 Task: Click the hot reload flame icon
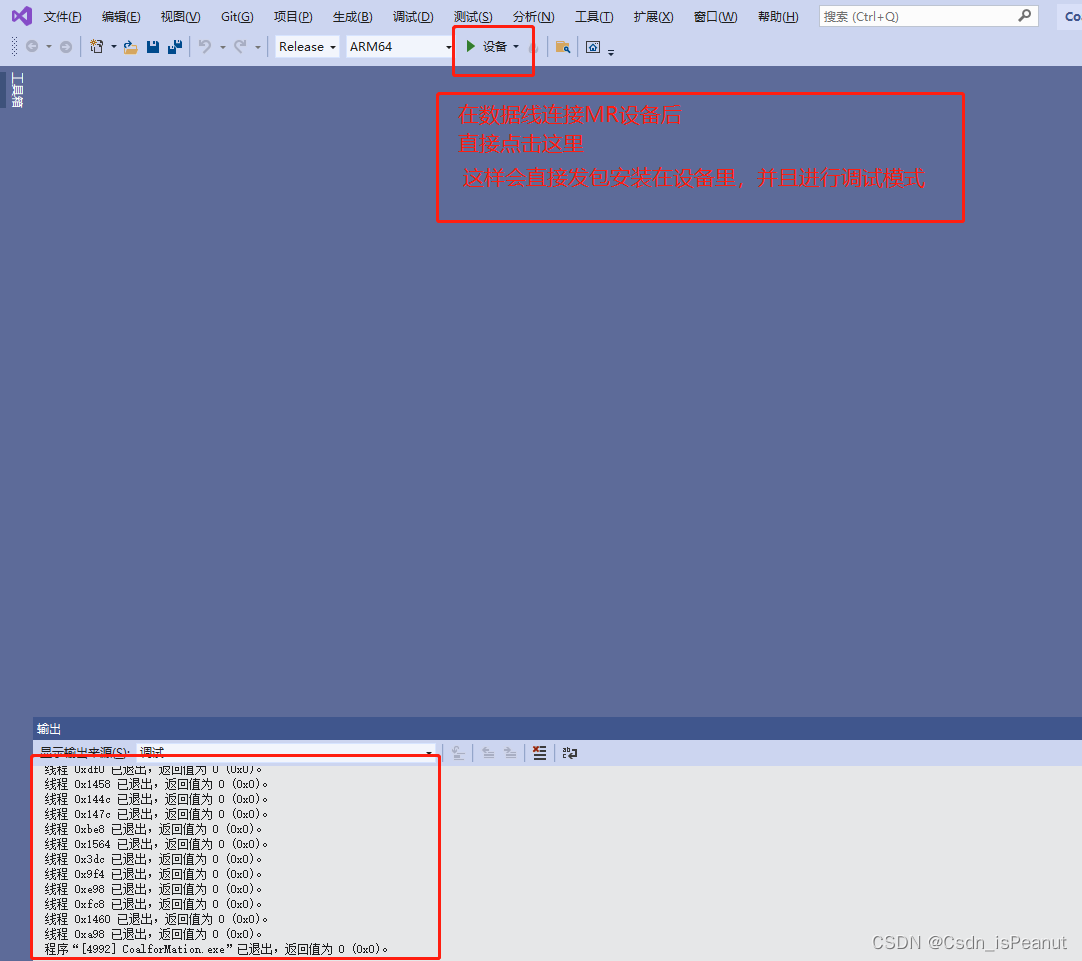coord(533,47)
